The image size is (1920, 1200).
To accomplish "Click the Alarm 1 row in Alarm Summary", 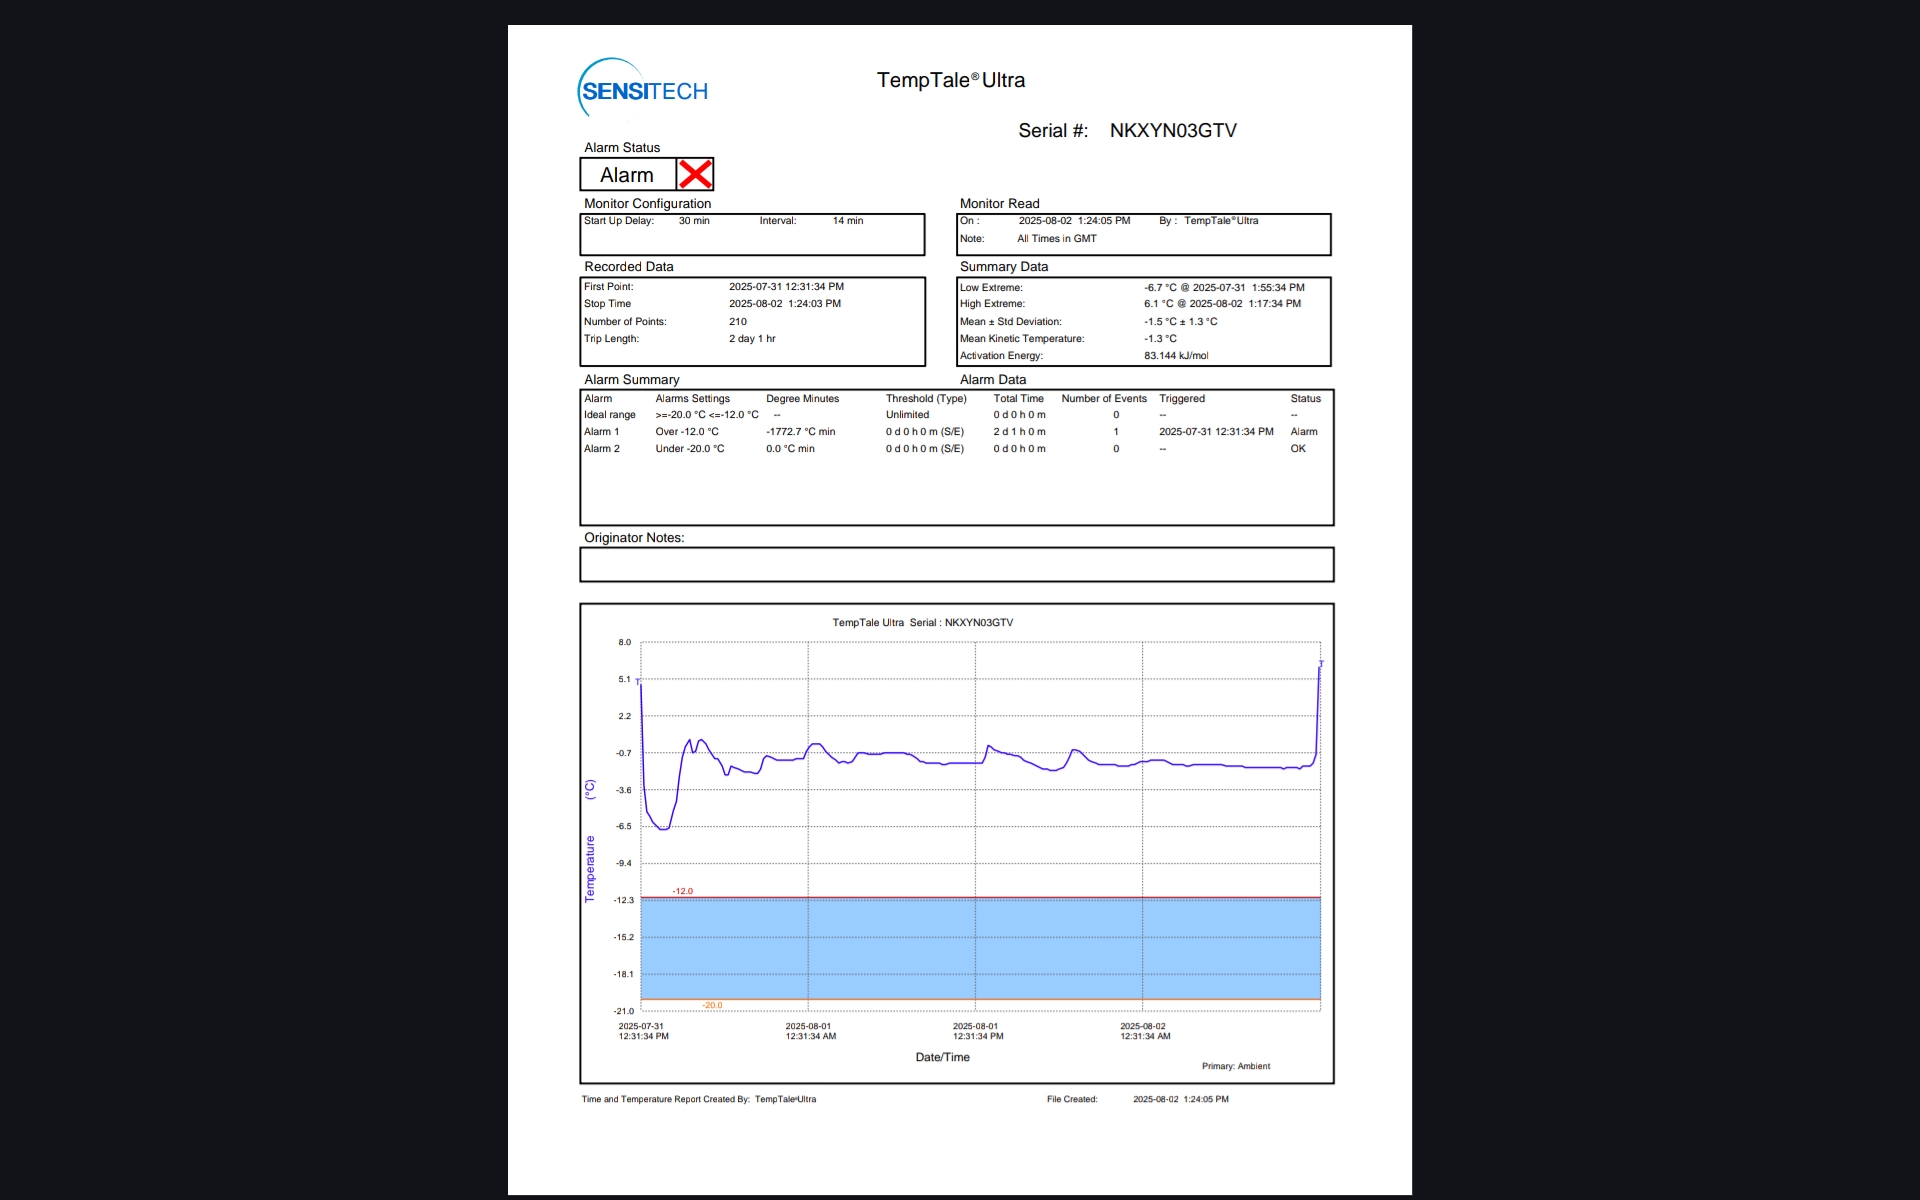I will tap(602, 432).
